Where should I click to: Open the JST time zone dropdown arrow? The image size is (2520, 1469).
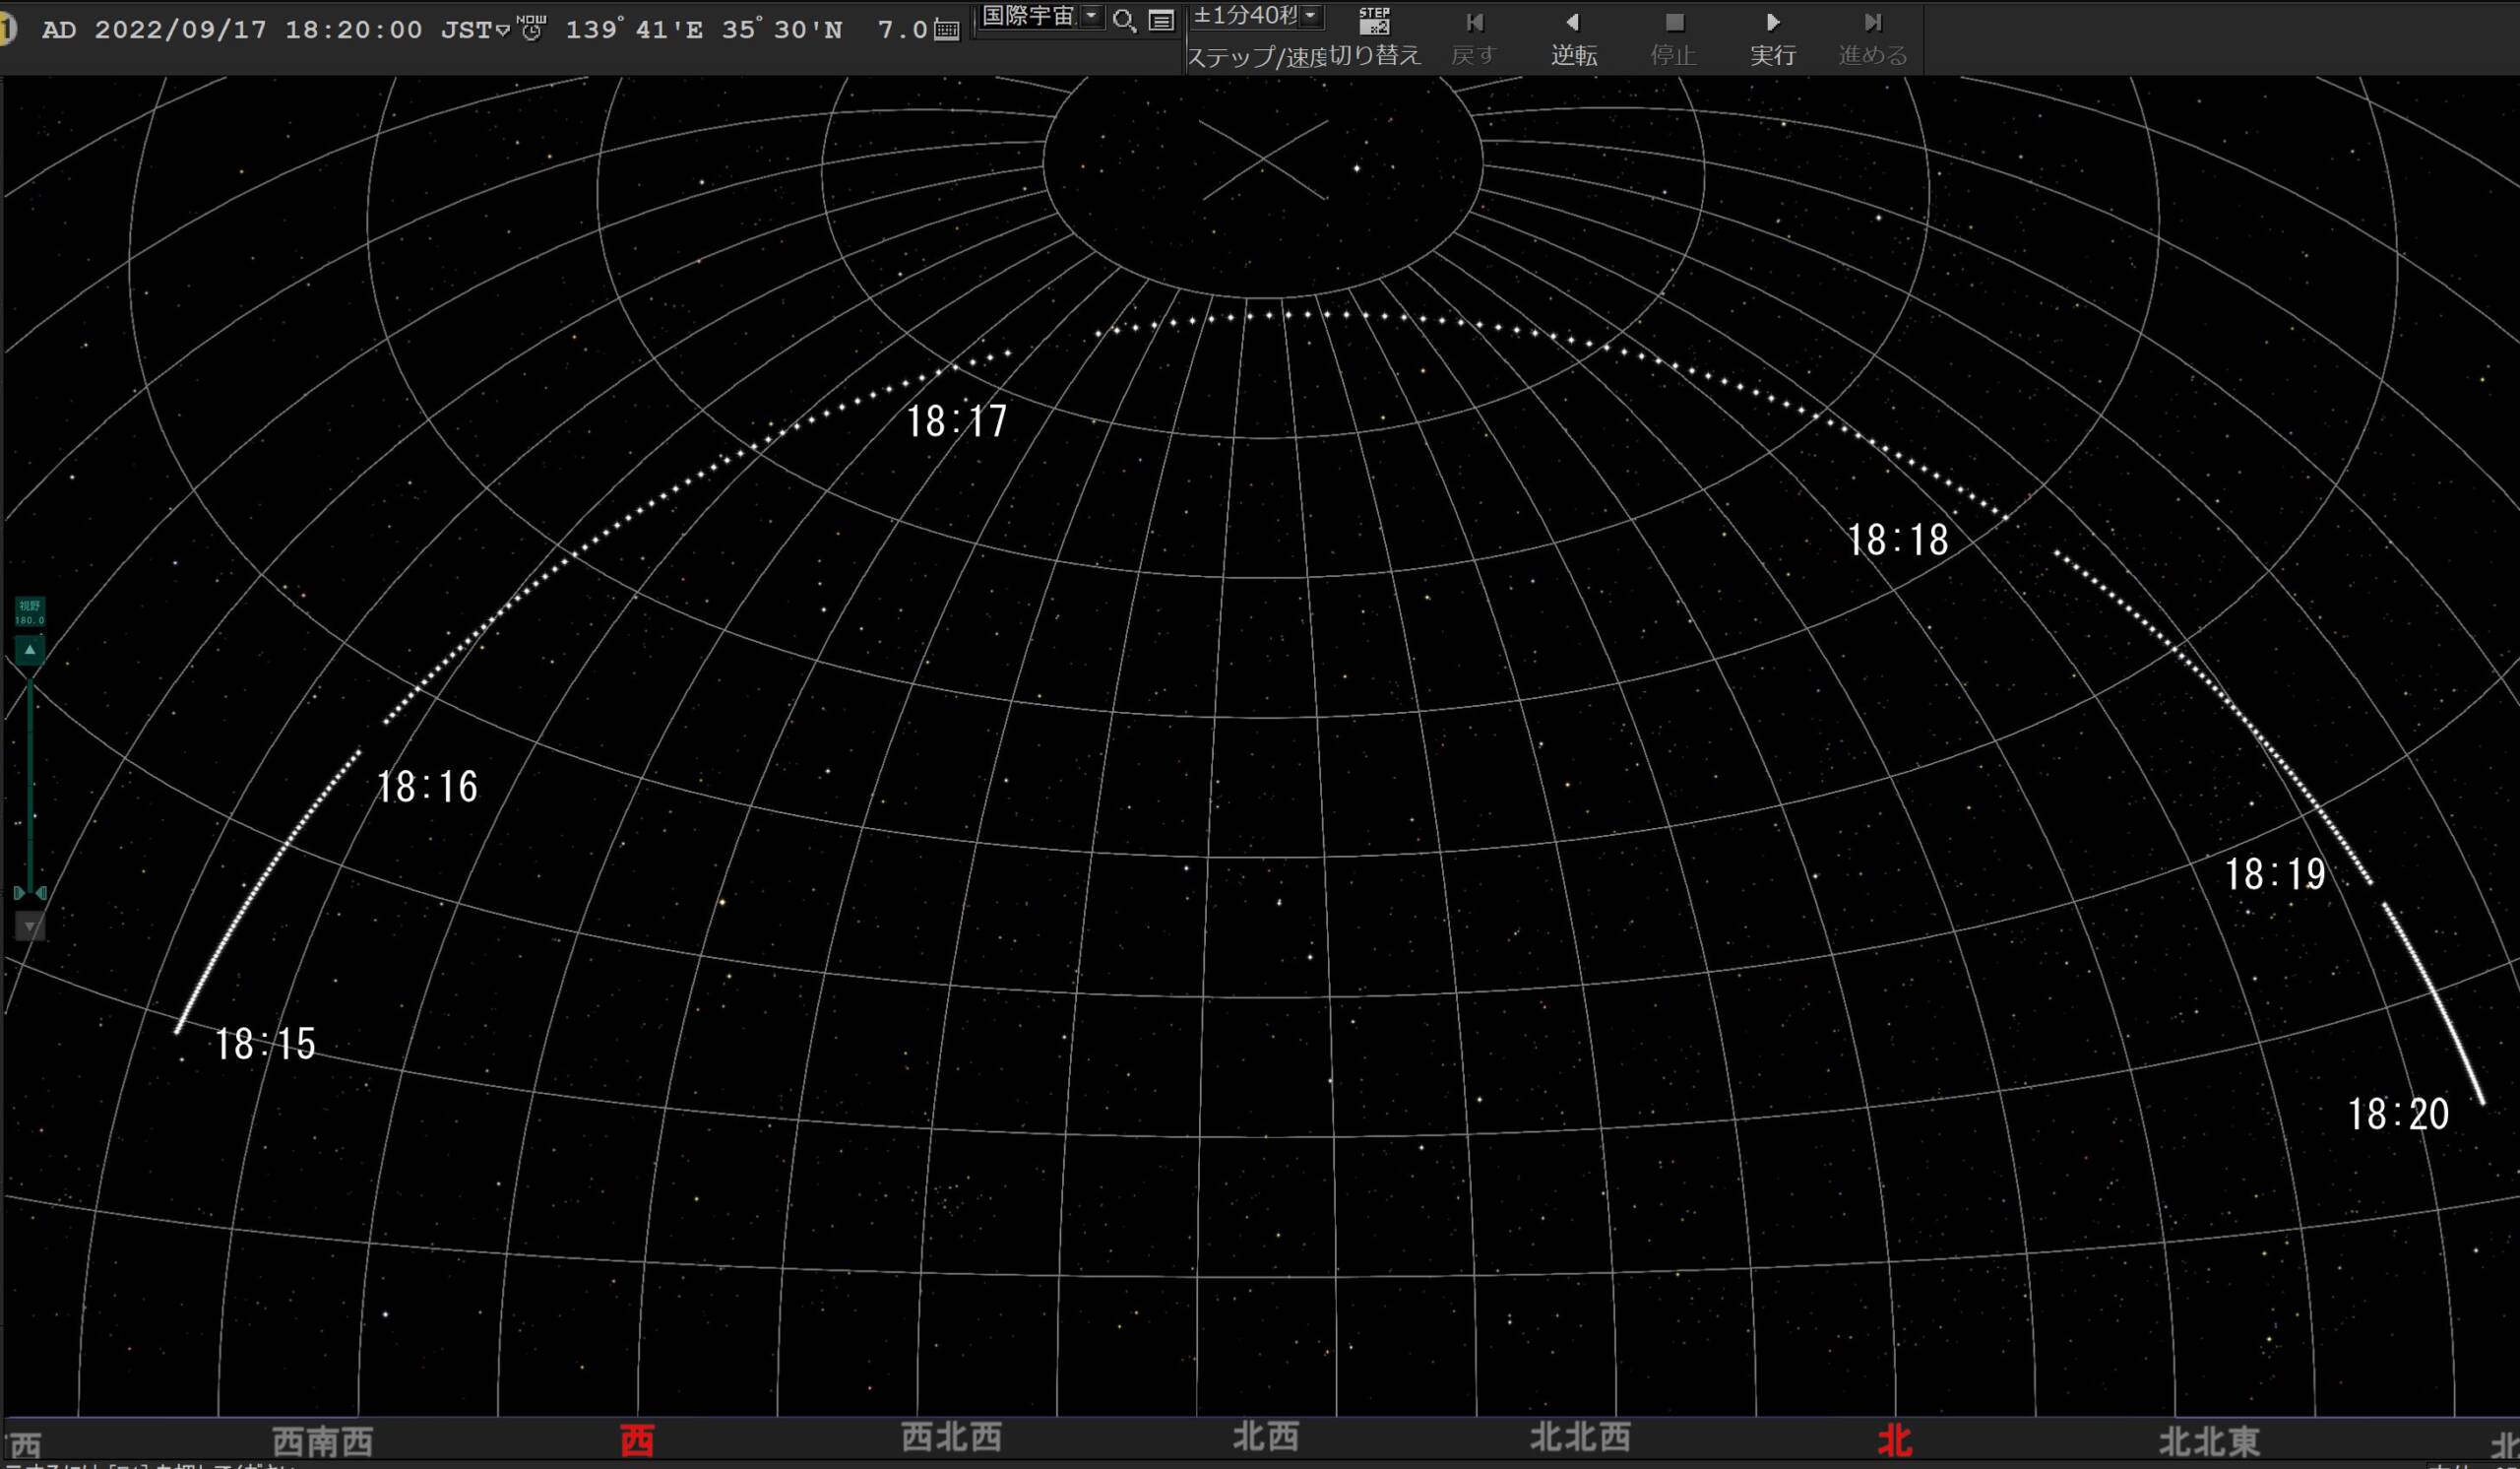tap(503, 30)
